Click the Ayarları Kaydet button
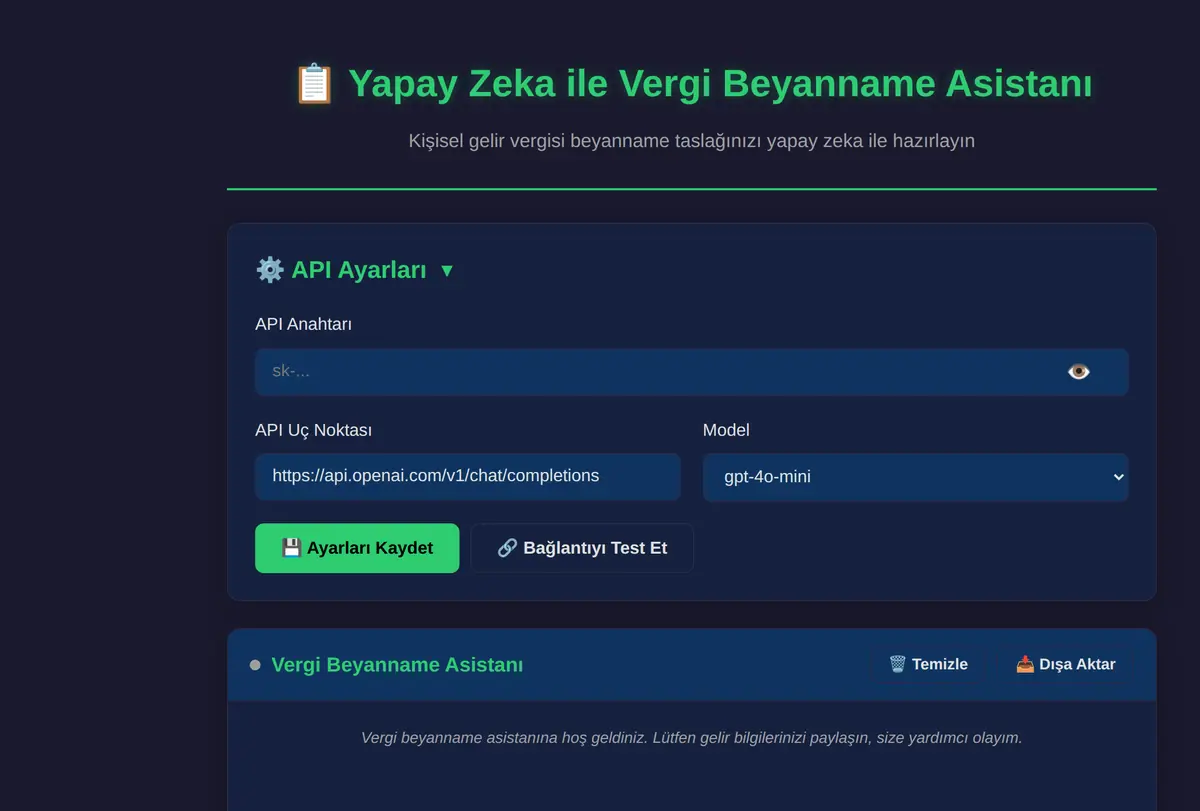The height and width of the screenshot is (811, 1200). (x=357, y=548)
